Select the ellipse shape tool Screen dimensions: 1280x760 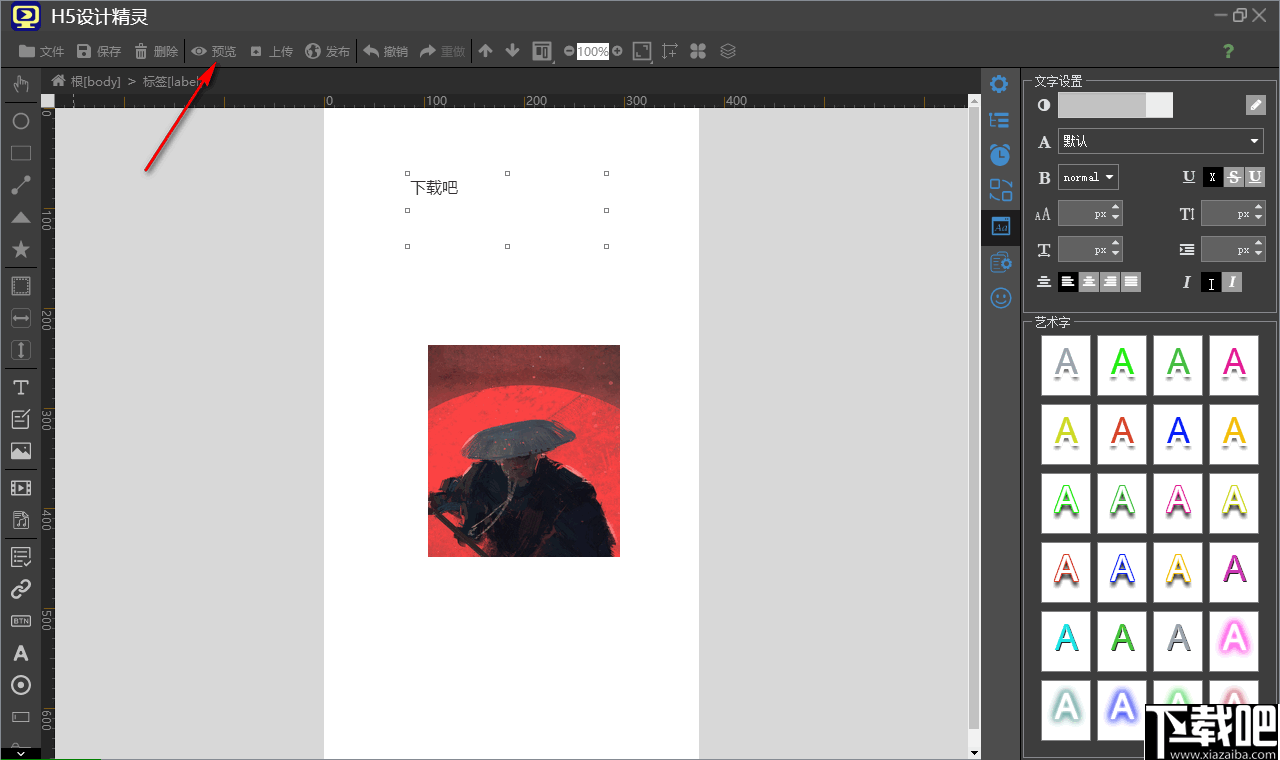(20, 121)
